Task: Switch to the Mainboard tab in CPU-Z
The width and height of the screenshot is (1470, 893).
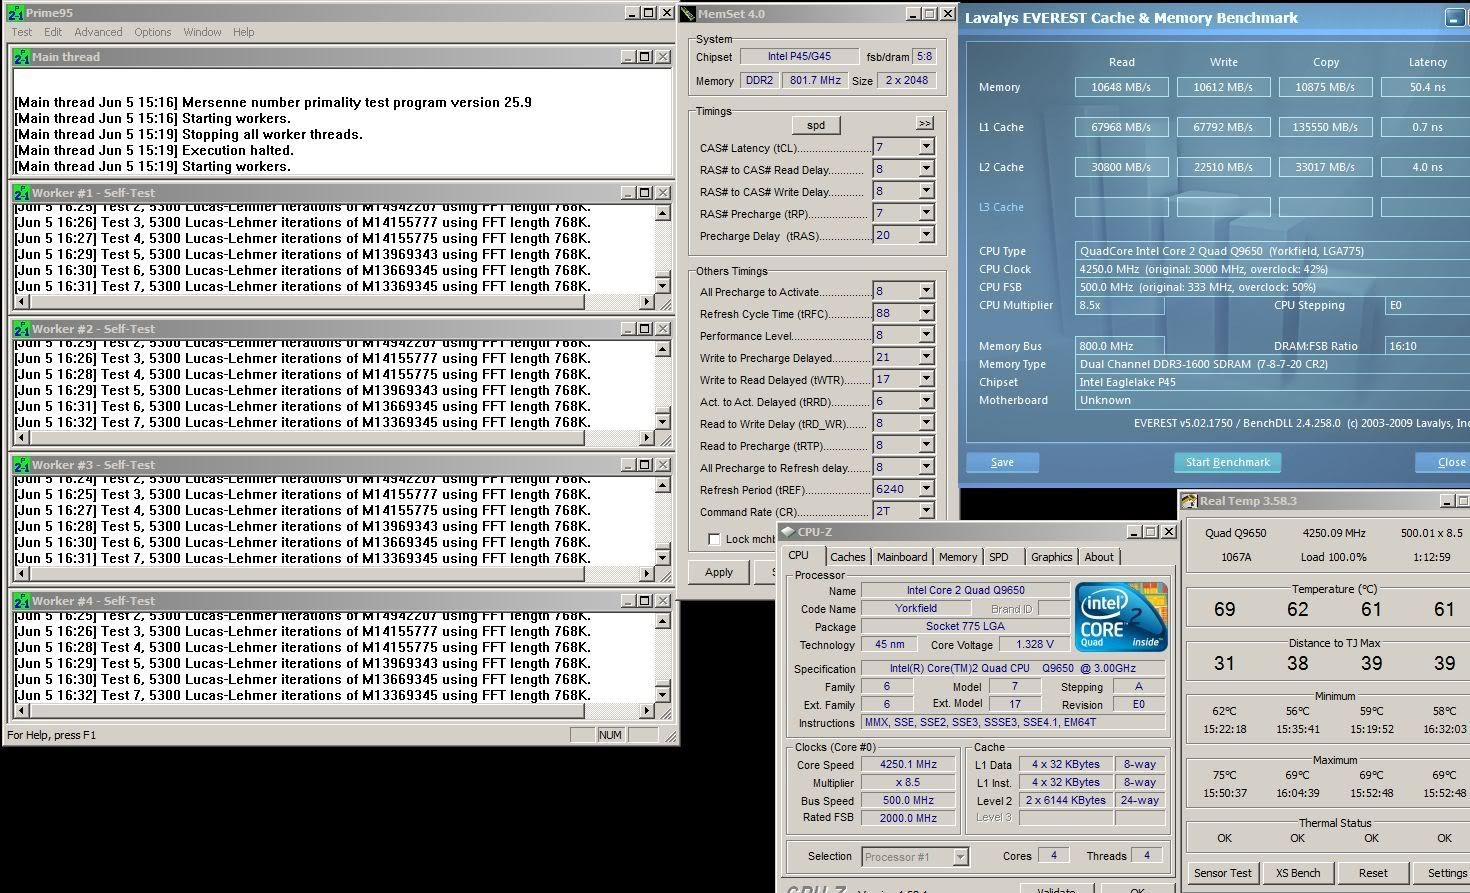Action: [x=902, y=557]
